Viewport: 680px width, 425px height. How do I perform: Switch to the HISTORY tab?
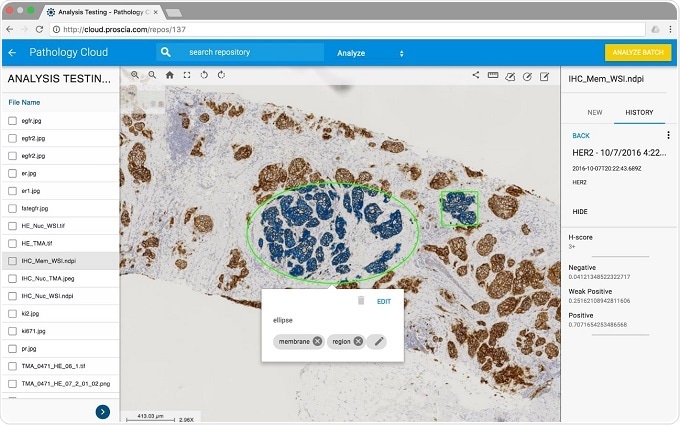(x=639, y=112)
